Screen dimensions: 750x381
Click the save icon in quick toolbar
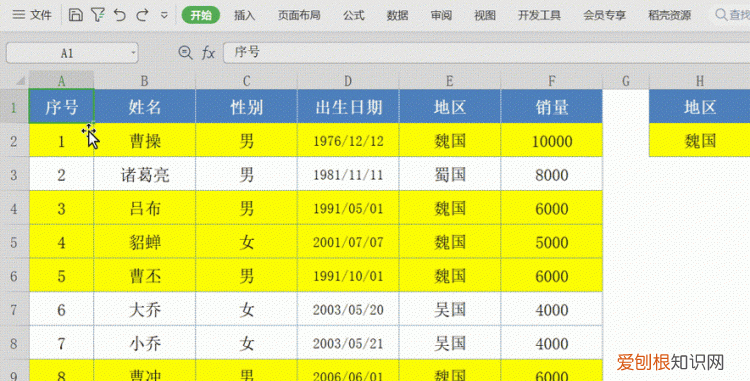(75, 15)
